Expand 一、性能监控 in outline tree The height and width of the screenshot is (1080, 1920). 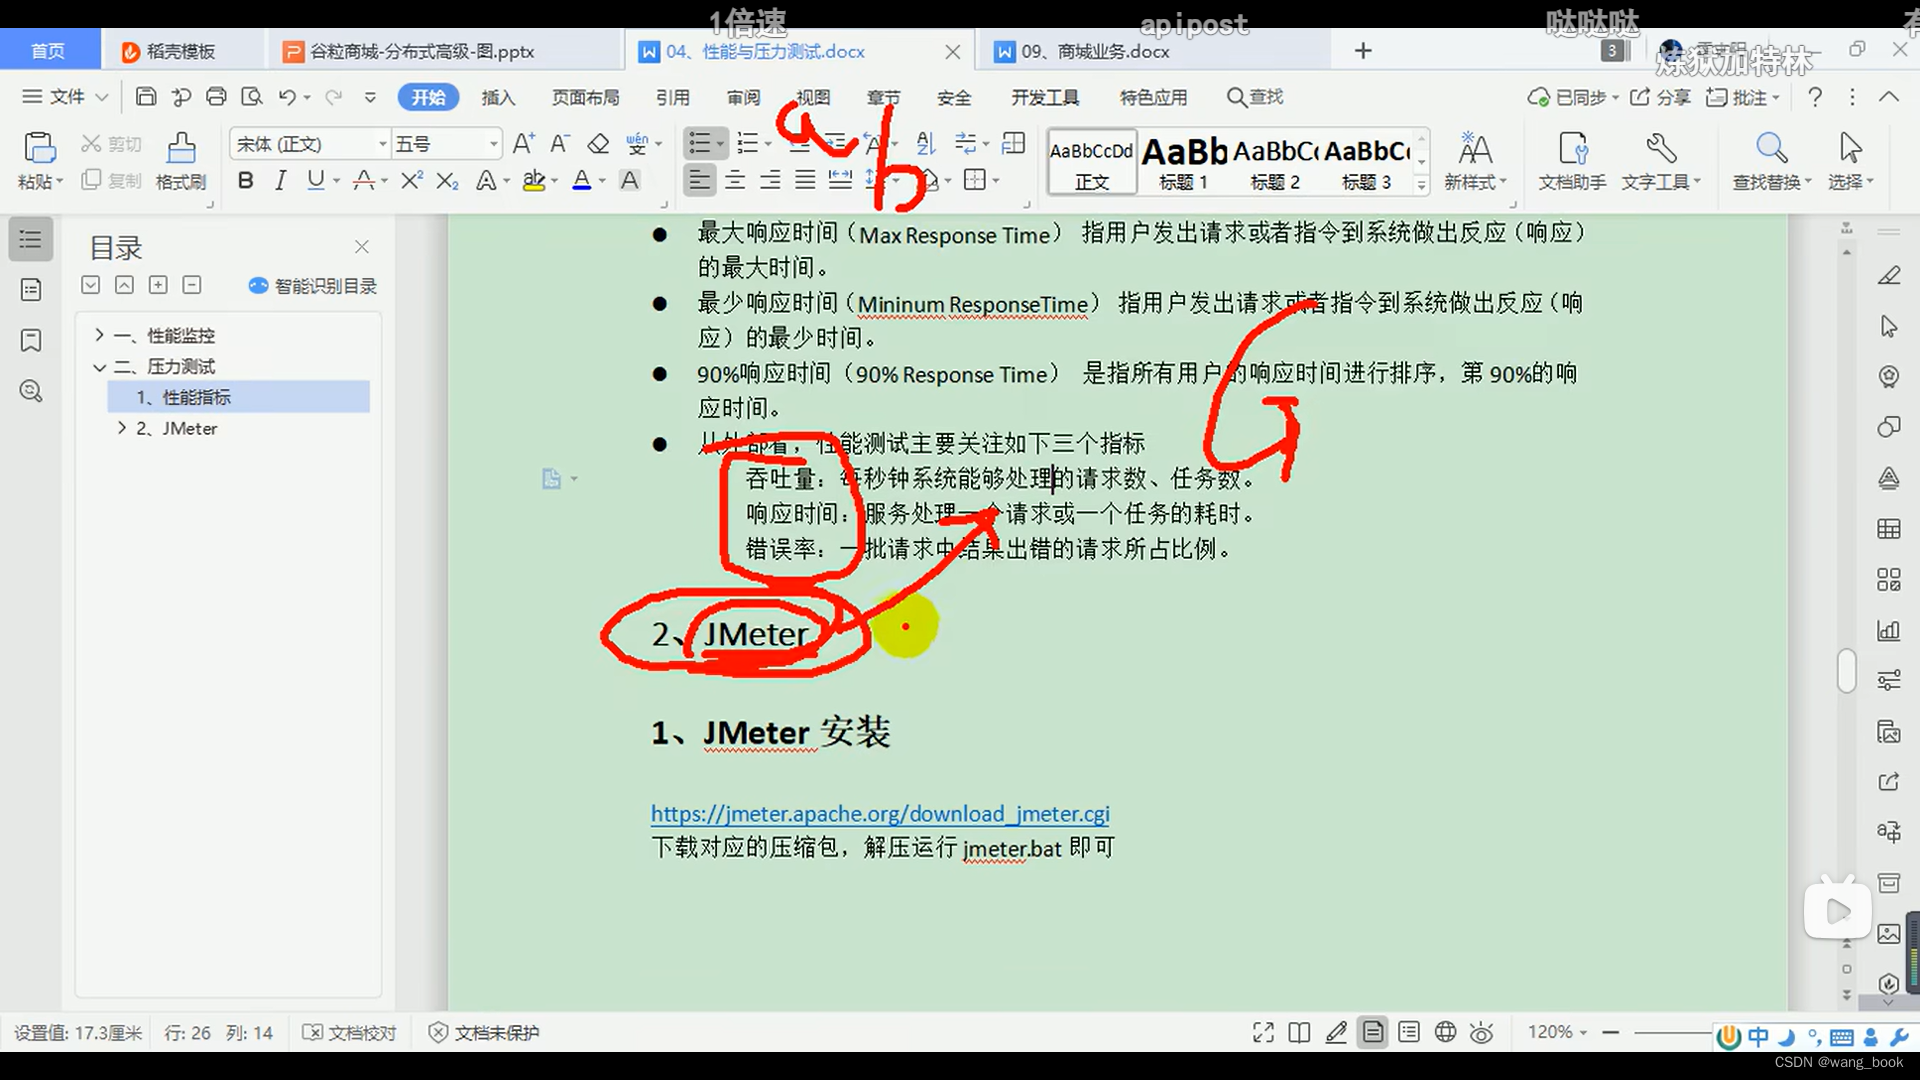99,335
